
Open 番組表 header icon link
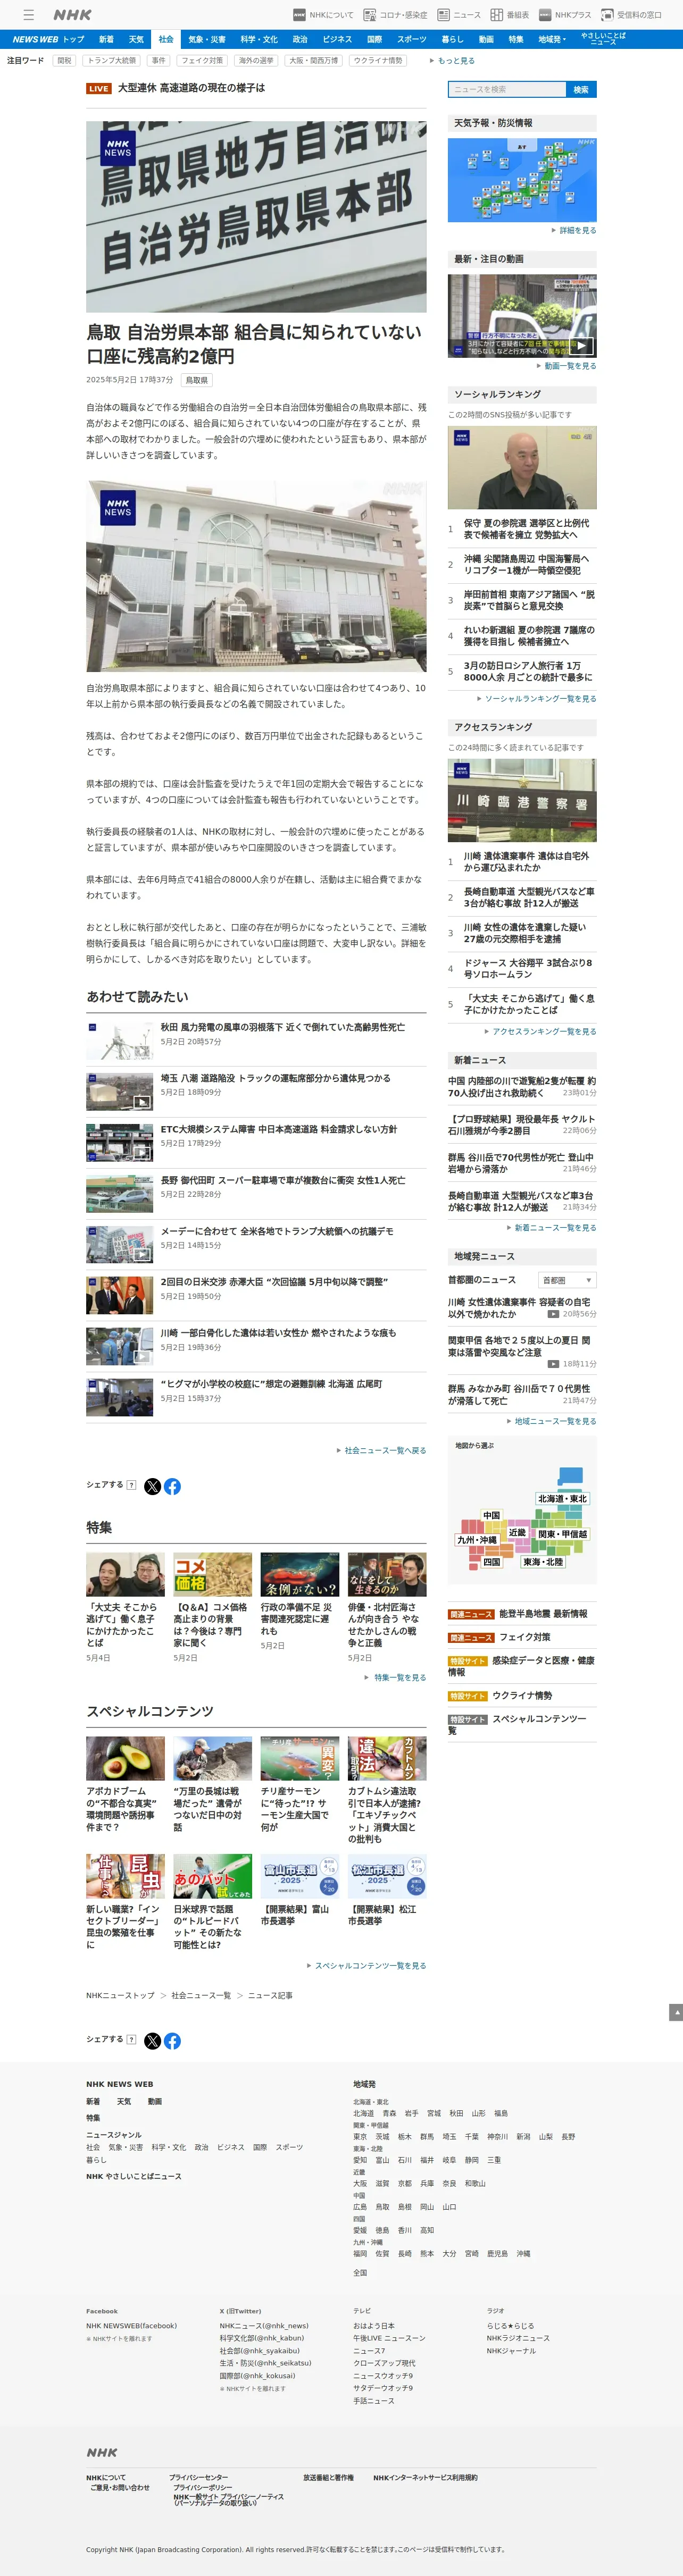pos(510,15)
